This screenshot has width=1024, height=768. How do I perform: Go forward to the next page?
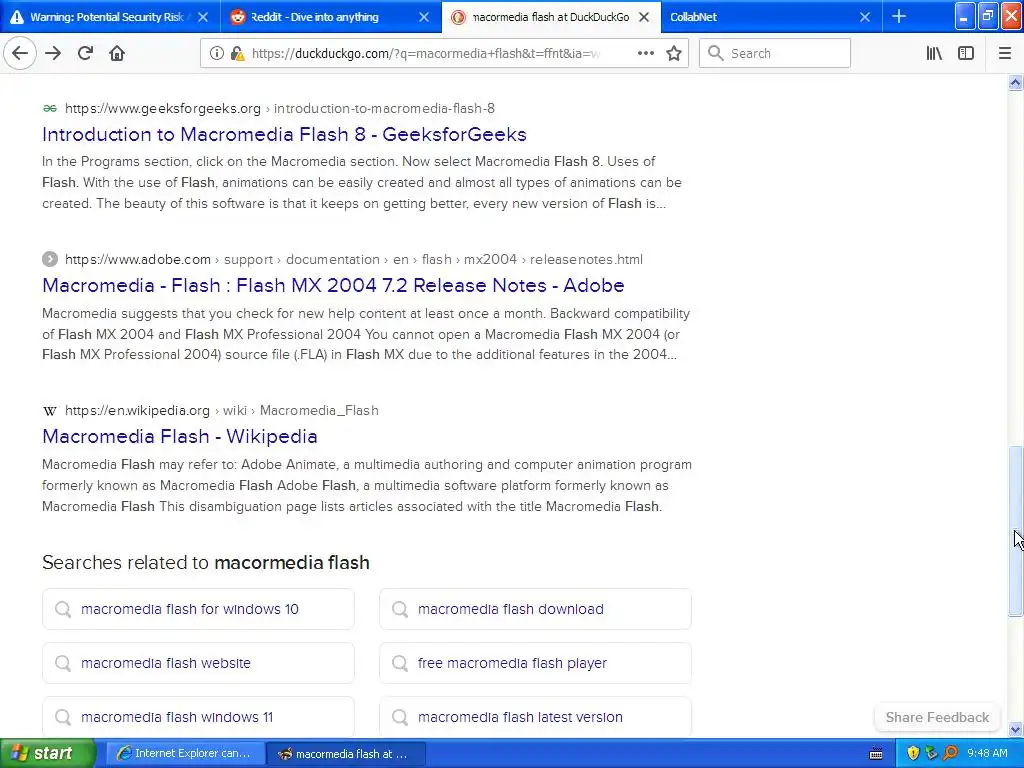53,54
